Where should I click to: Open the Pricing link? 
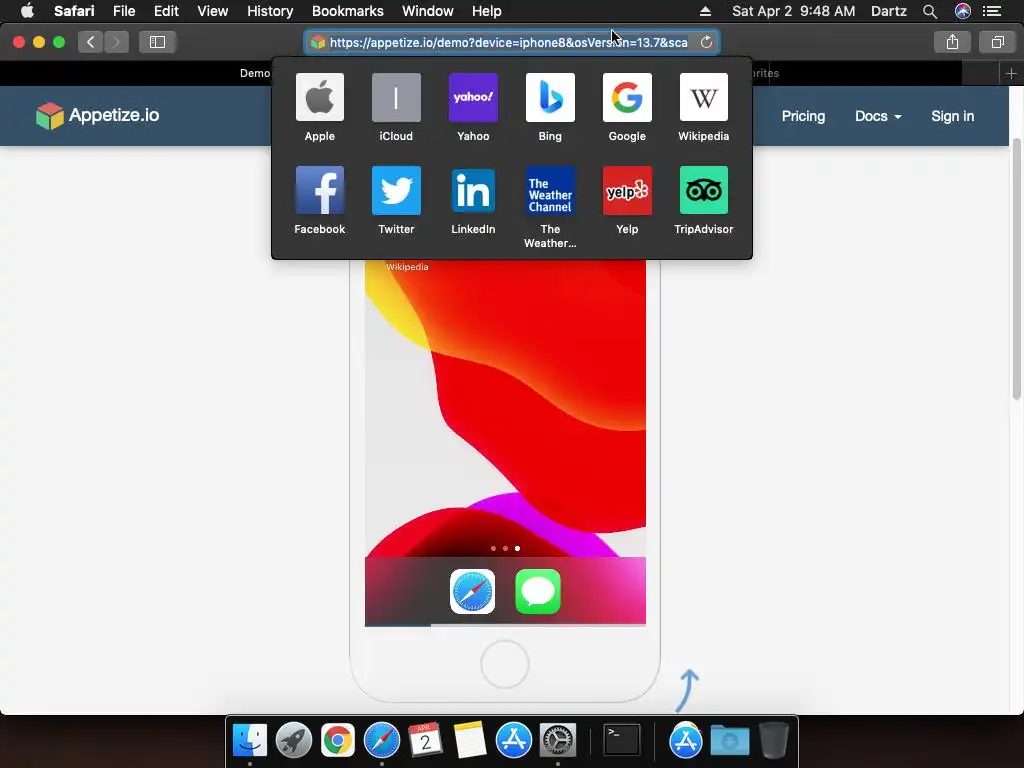click(x=803, y=116)
